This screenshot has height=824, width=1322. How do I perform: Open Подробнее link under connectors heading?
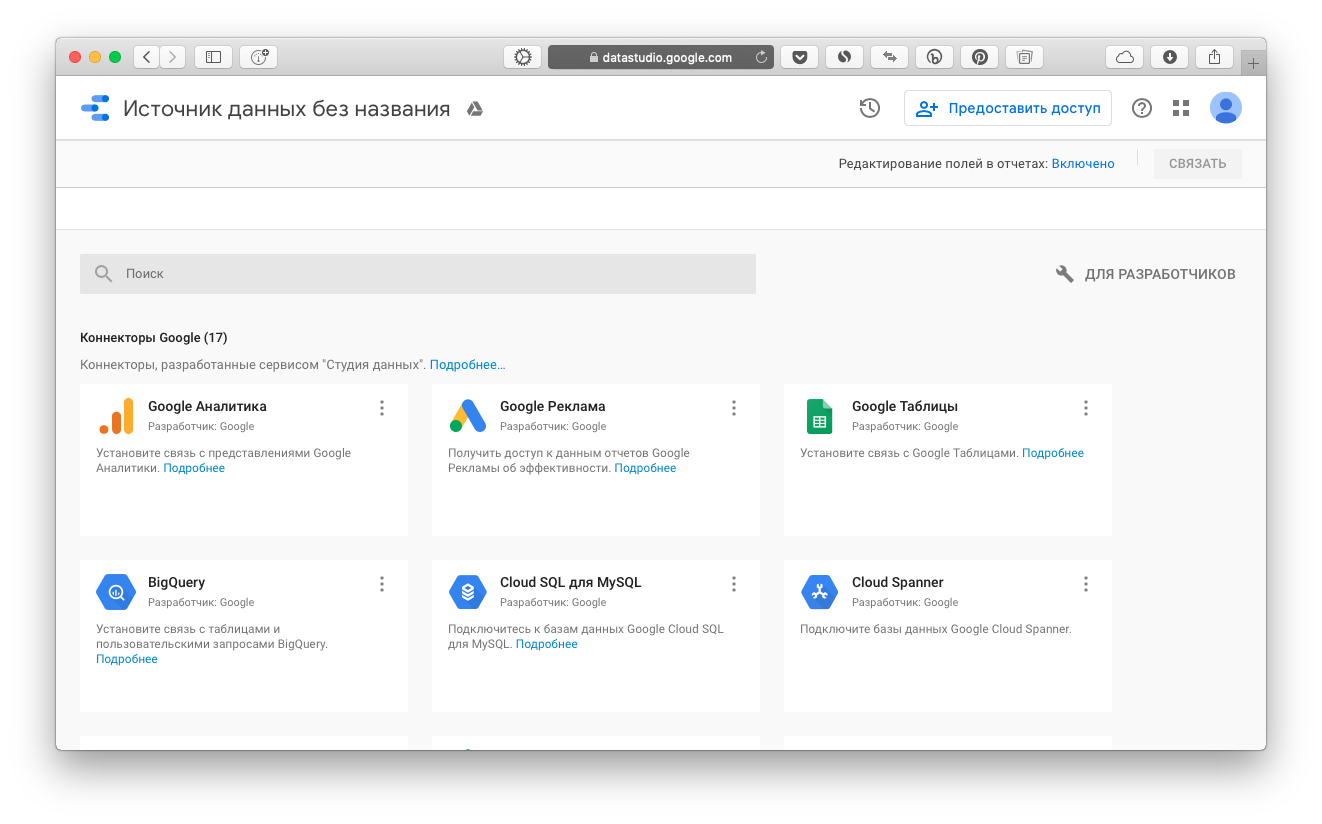468,365
